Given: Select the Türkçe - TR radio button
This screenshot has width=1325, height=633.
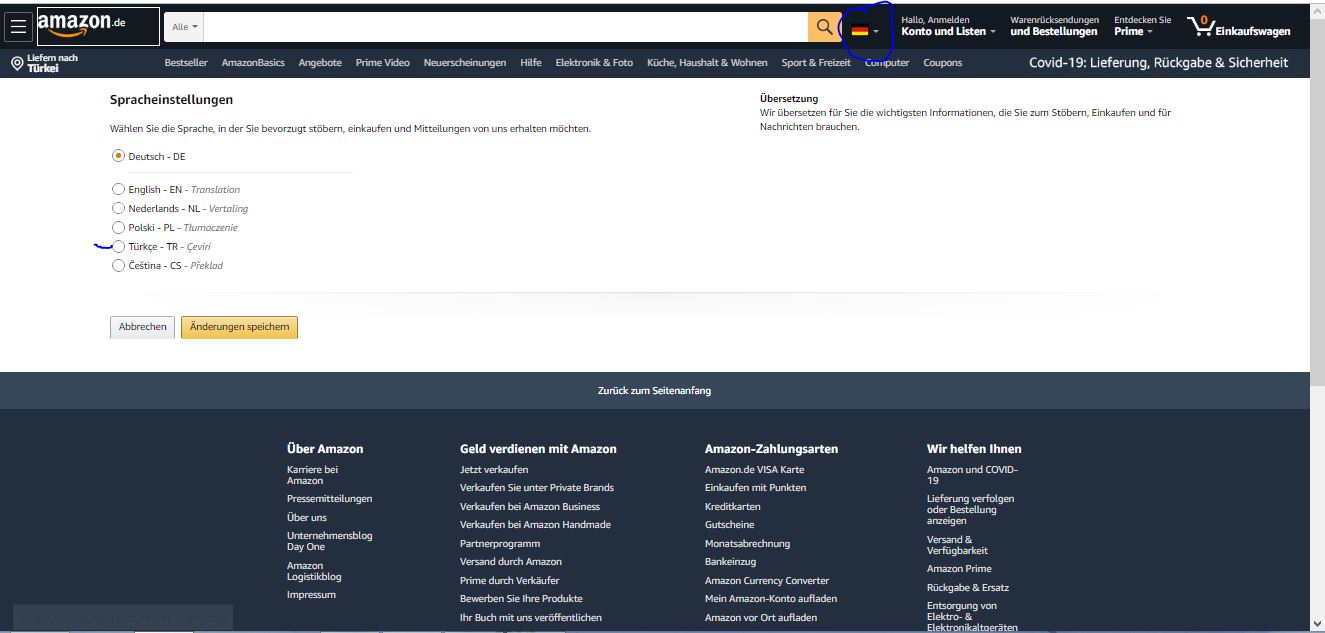Looking at the screenshot, I should (x=119, y=246).
